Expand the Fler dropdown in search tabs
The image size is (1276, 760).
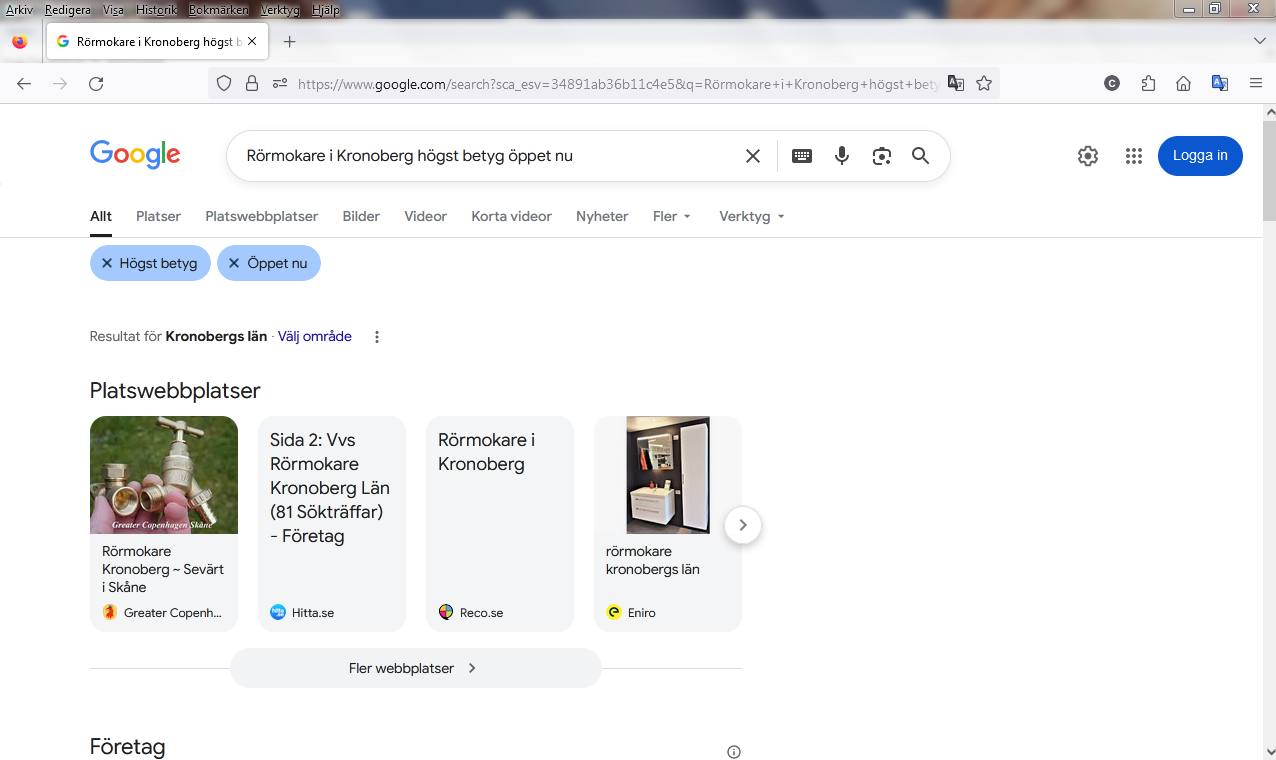(671, 216)
